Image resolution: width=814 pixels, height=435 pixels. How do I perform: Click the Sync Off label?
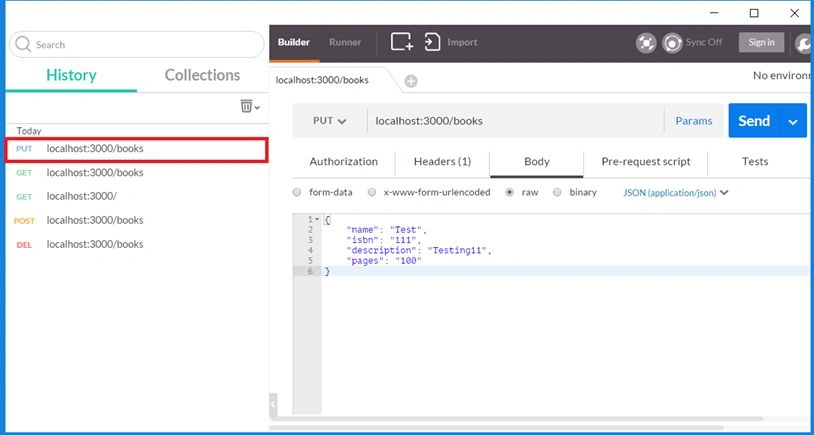click(x=704, y=43)
